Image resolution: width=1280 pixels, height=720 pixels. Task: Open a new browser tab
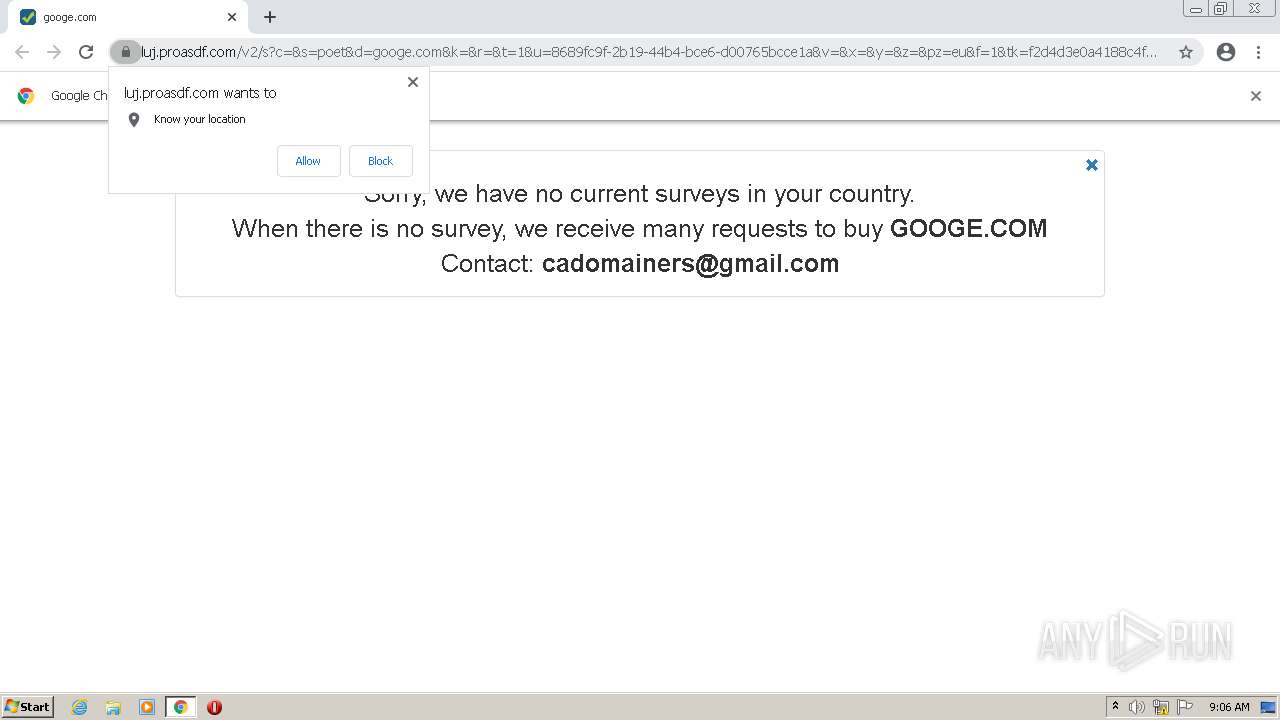(x=270, y=17)
